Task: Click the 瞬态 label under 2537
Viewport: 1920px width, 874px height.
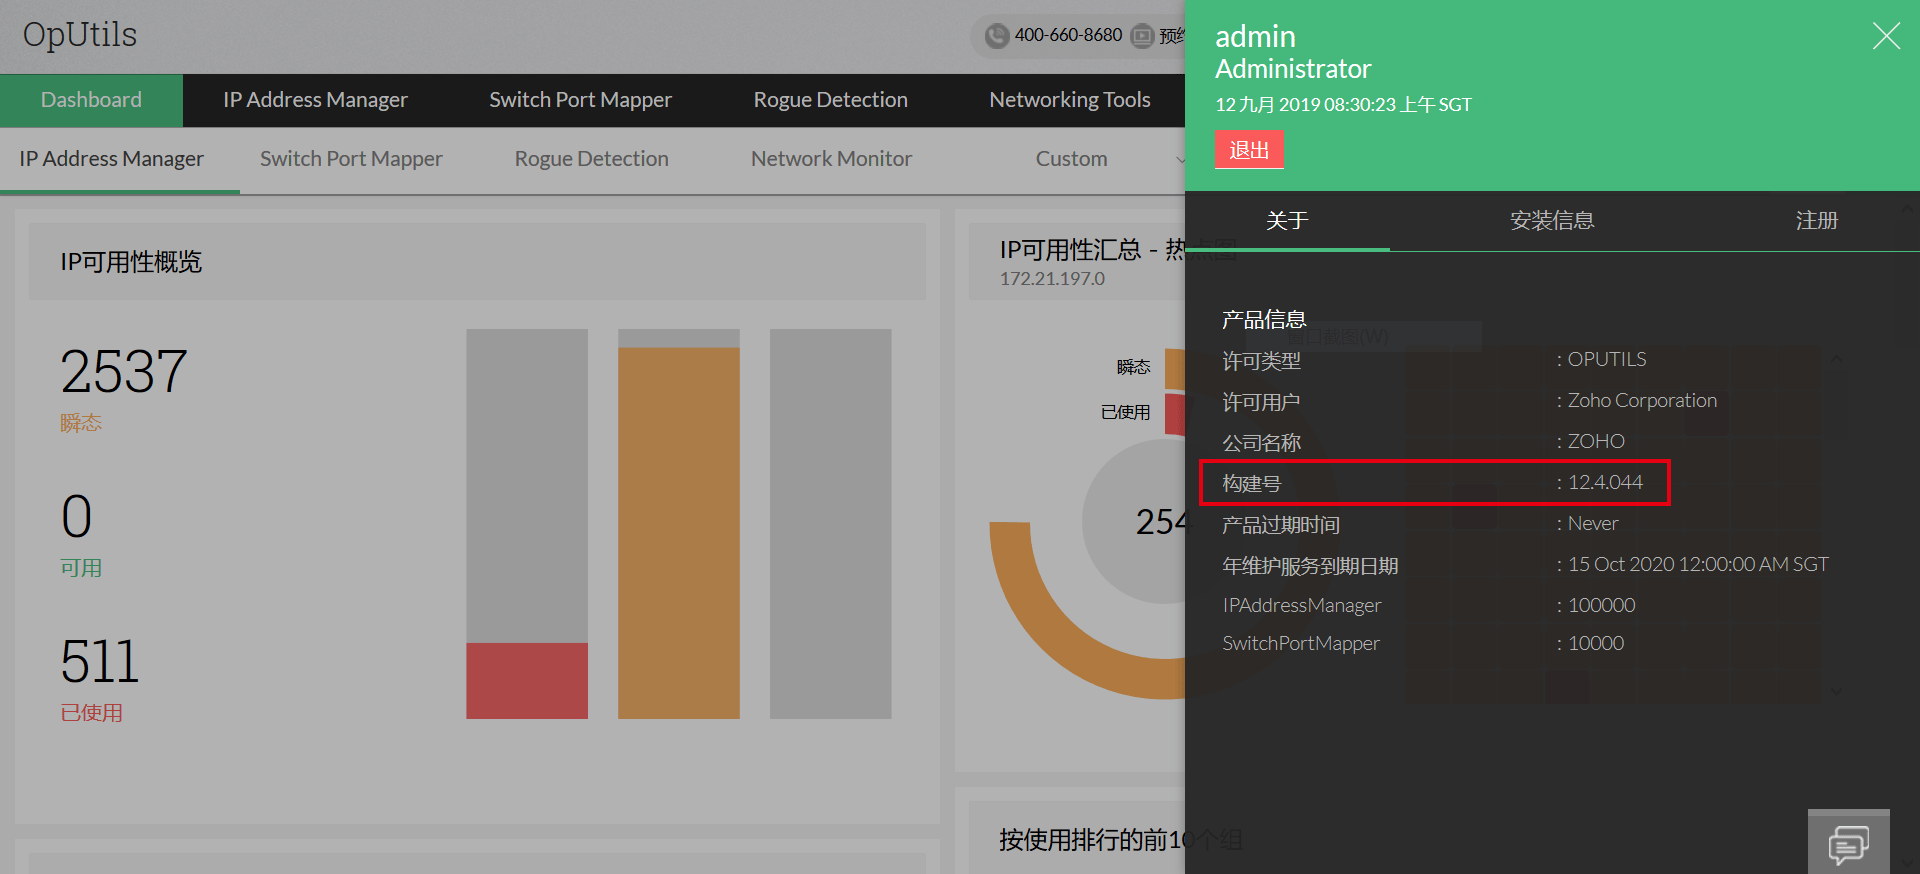Action: click(81, 423)
